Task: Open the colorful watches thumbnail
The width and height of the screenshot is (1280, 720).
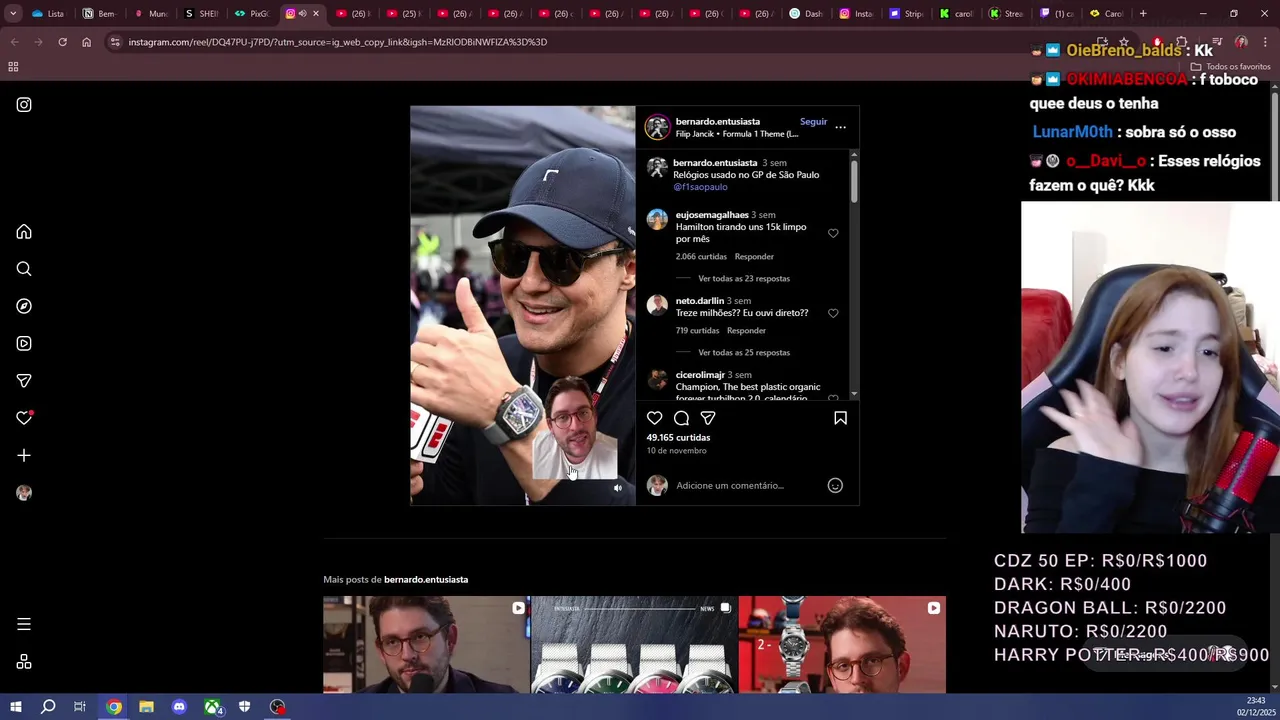Action: coord(634,645)
